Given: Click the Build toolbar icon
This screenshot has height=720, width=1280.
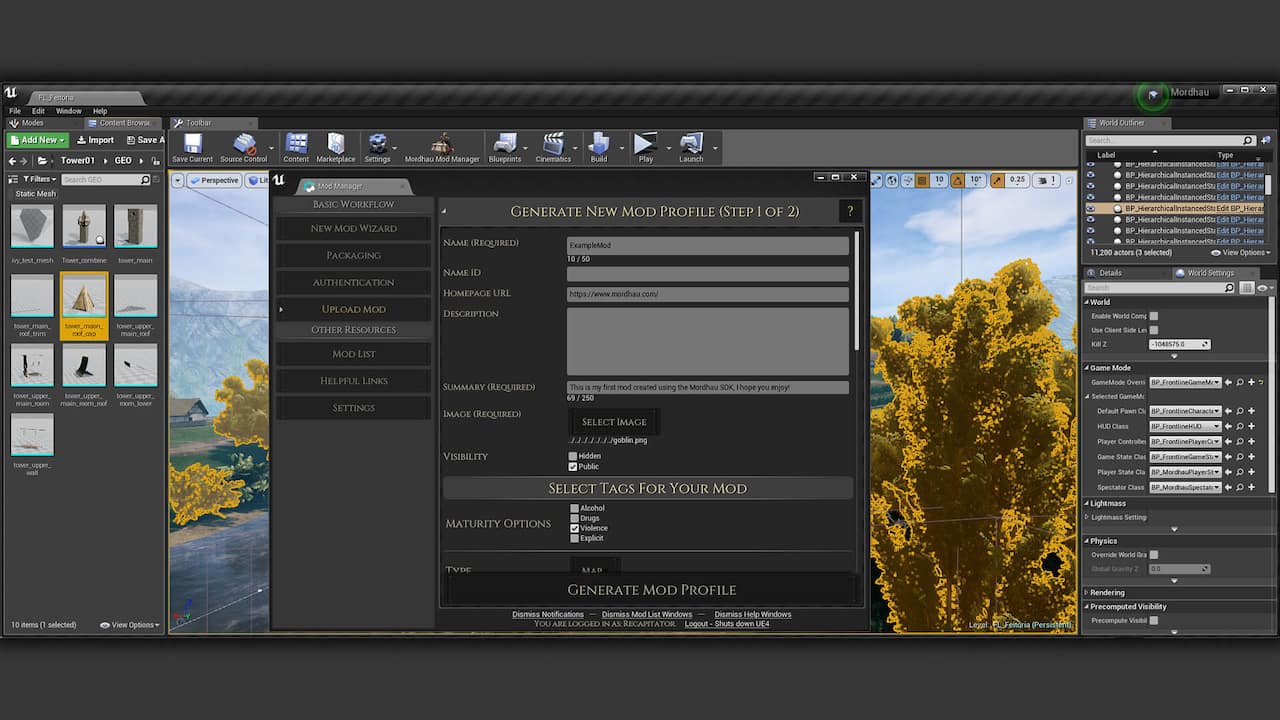Looking at the screenshot, I should 598,147.
